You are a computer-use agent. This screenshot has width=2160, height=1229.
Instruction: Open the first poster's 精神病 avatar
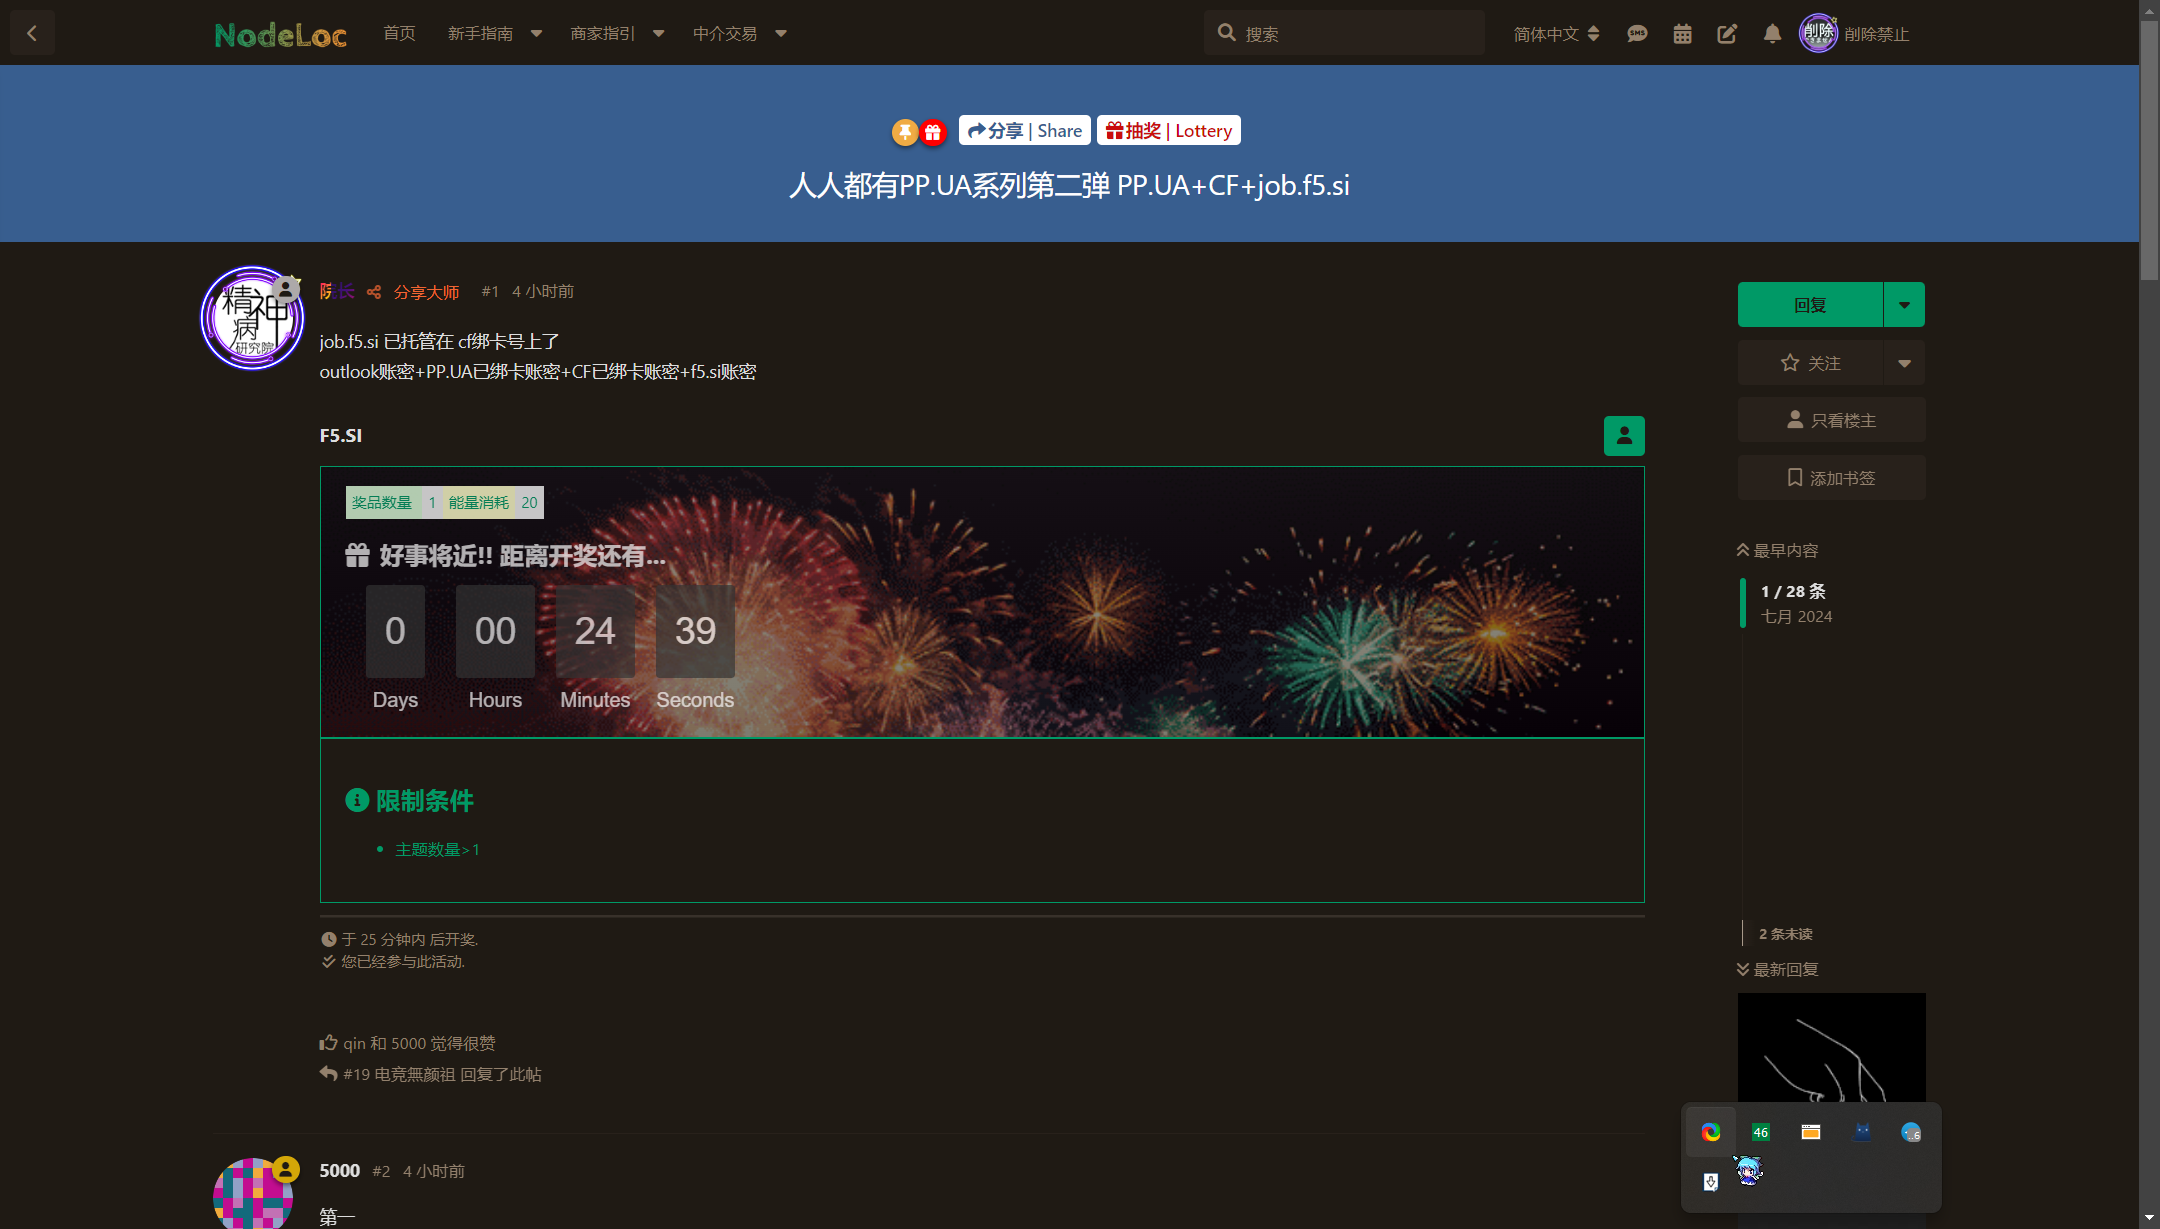click(x=252, y=318)
